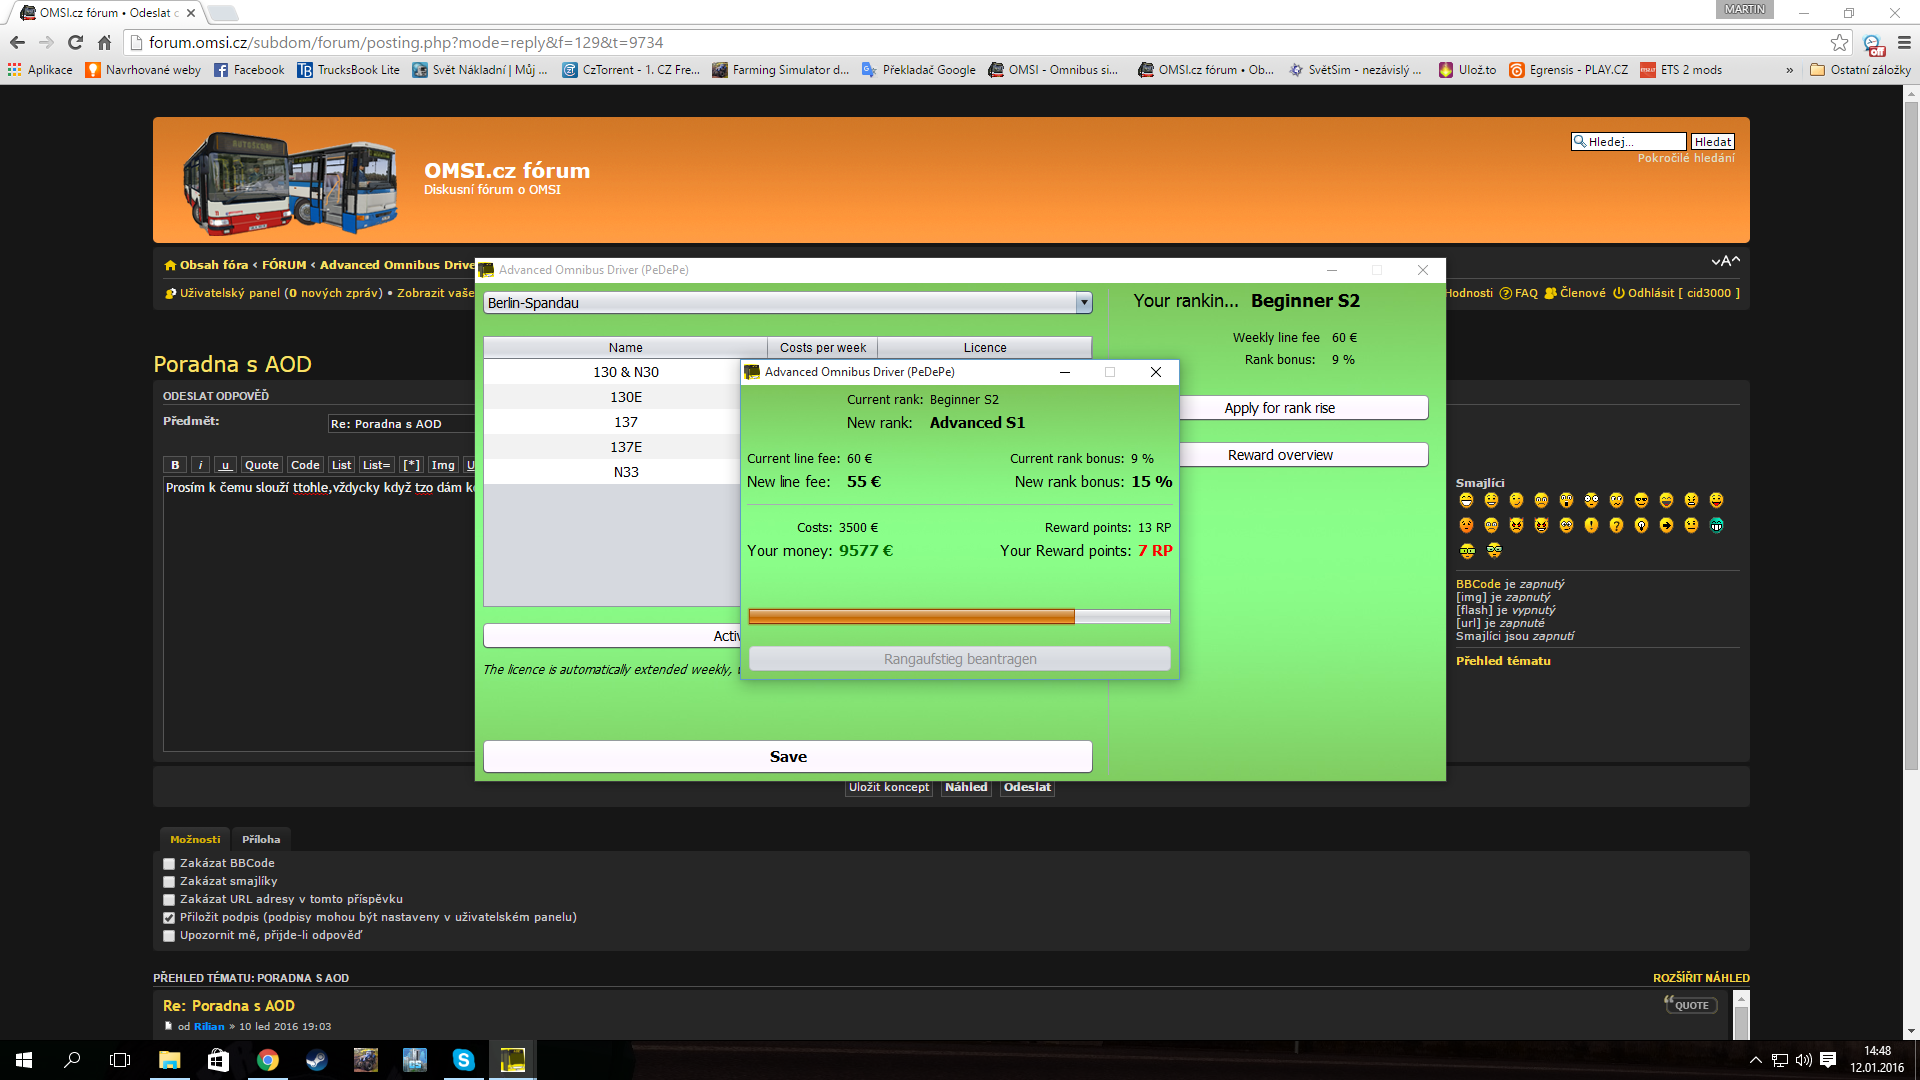1920x1080 pixels.
Task: Expand the bookmarks overflow chevron
Action: click(x=1789, y=70)
